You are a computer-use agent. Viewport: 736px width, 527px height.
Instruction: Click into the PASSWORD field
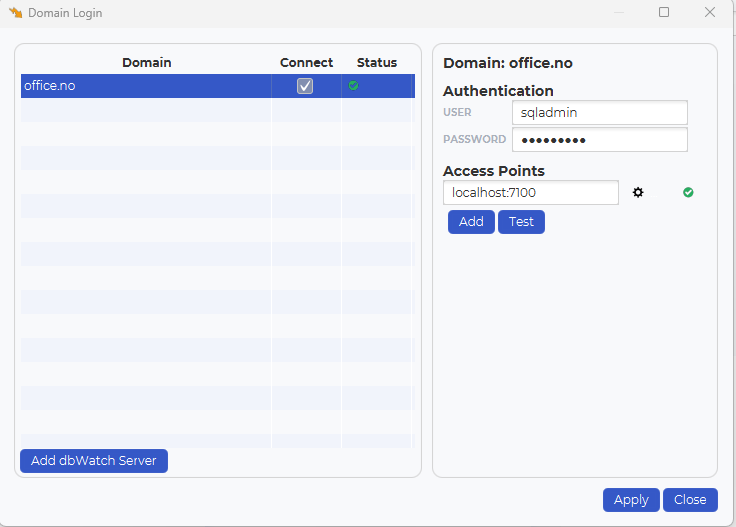(x=600, y=139)
